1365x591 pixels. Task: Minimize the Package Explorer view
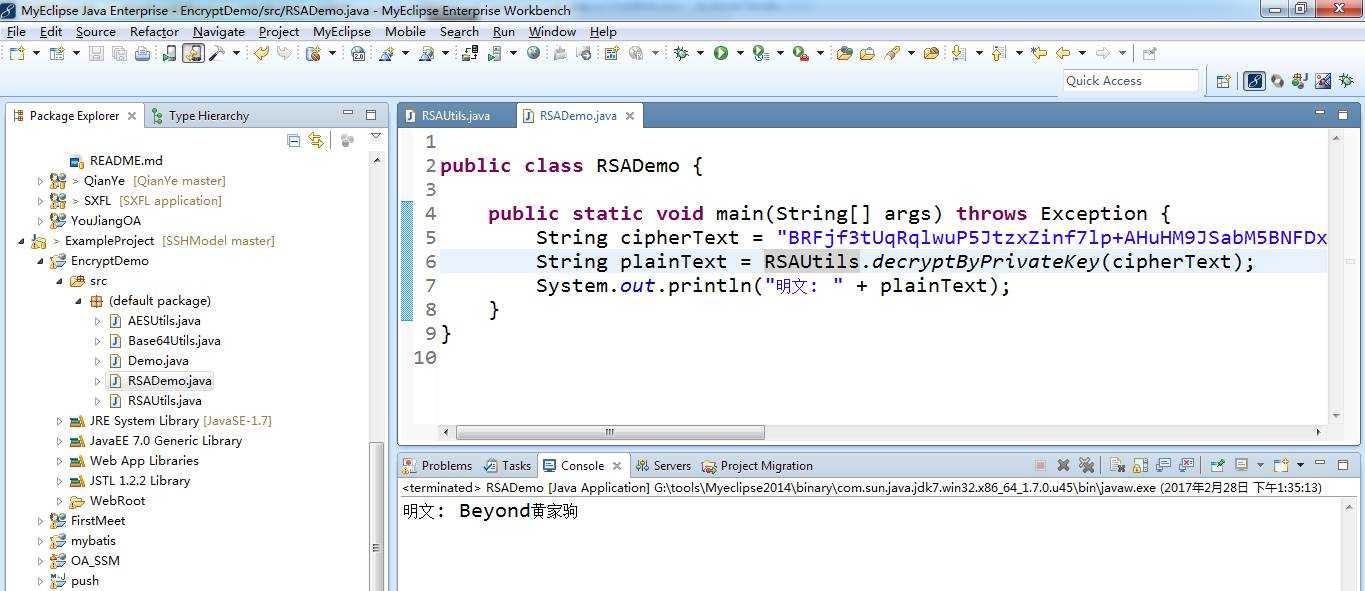(x=348, y=114)
